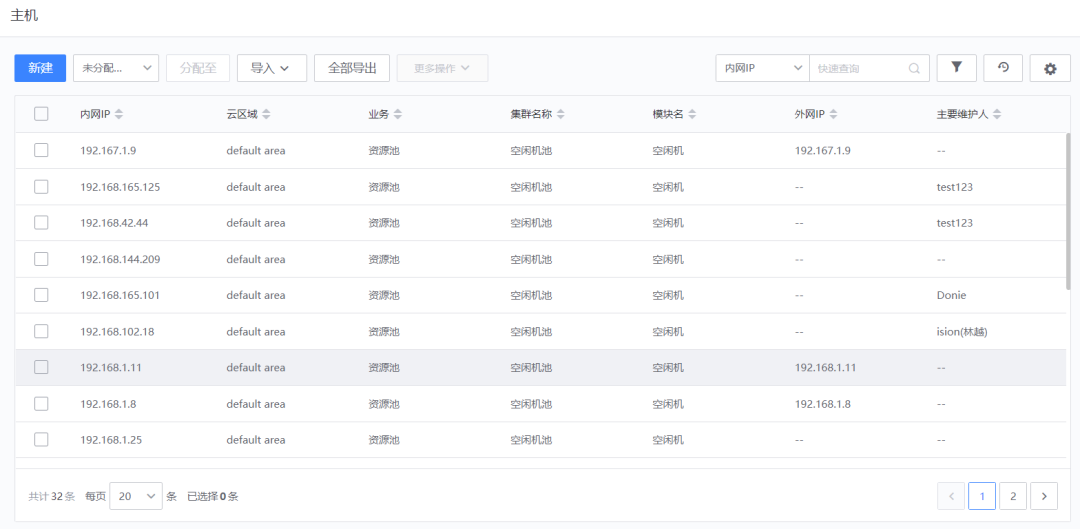This screenshot has height=529, width=1080.
Task: Sort by 业务 column arrows
Action: click(x=397, y=114)
